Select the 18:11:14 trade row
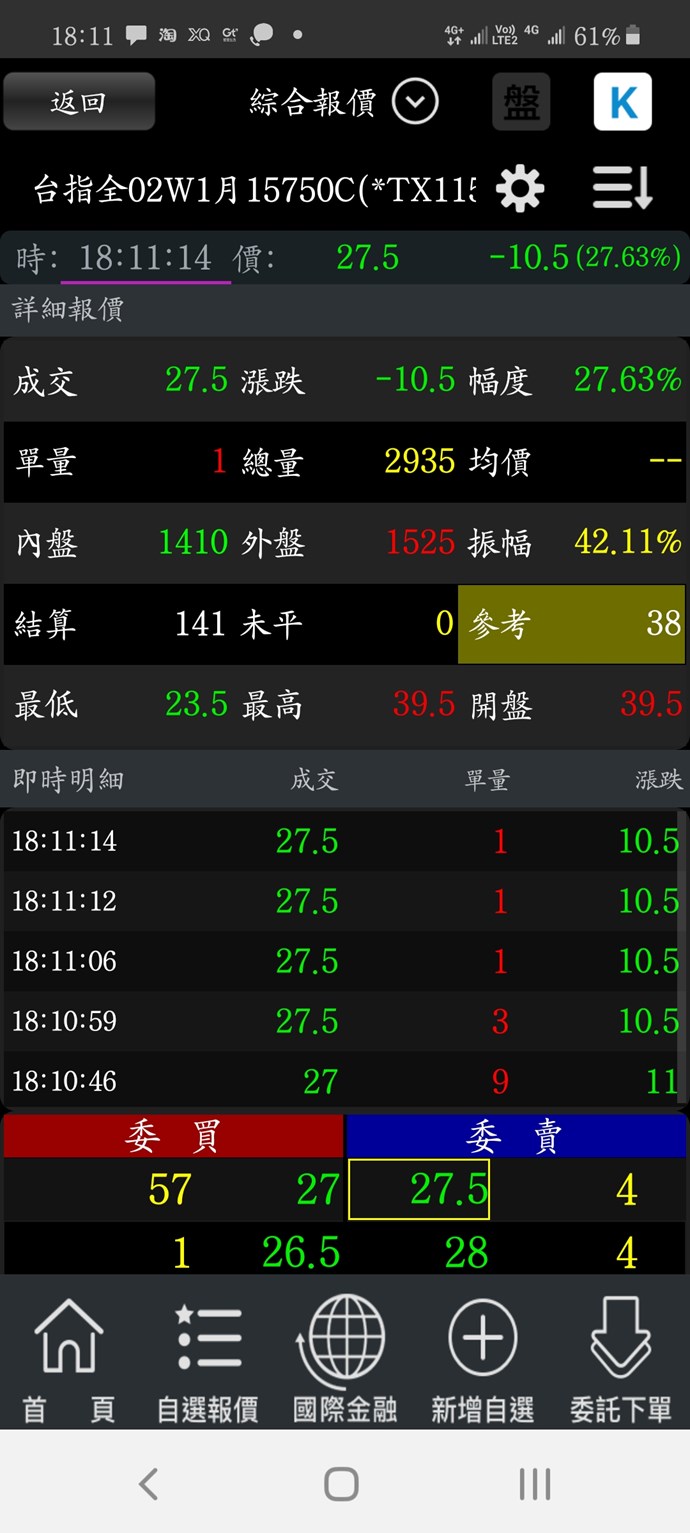This screenshot has height=1533, width=690. (x=345, y=841)
